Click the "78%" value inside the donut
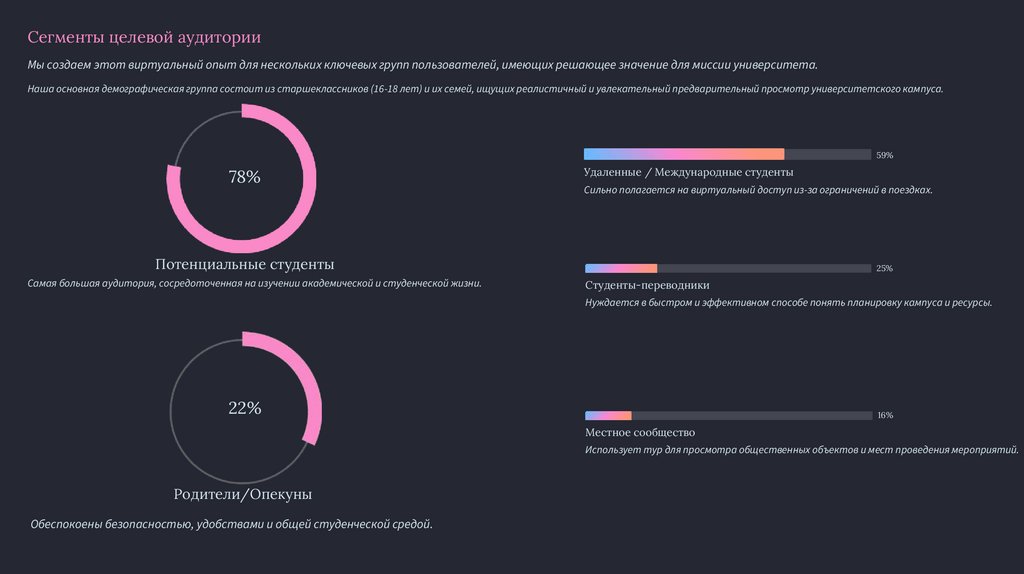 pos(244,177)
